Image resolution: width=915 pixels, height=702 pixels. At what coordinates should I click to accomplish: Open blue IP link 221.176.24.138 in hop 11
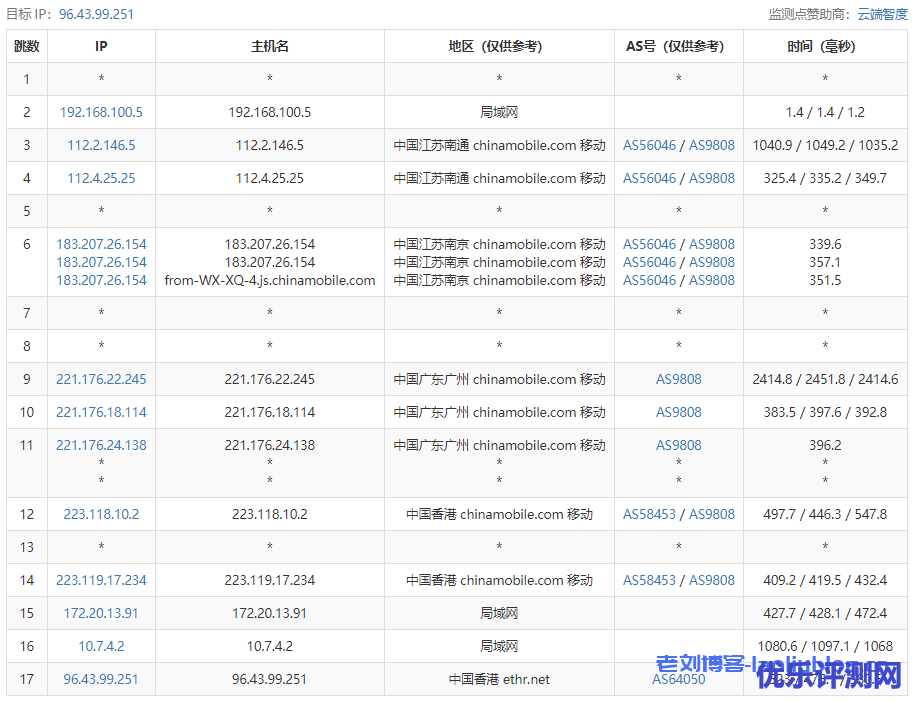101,445
